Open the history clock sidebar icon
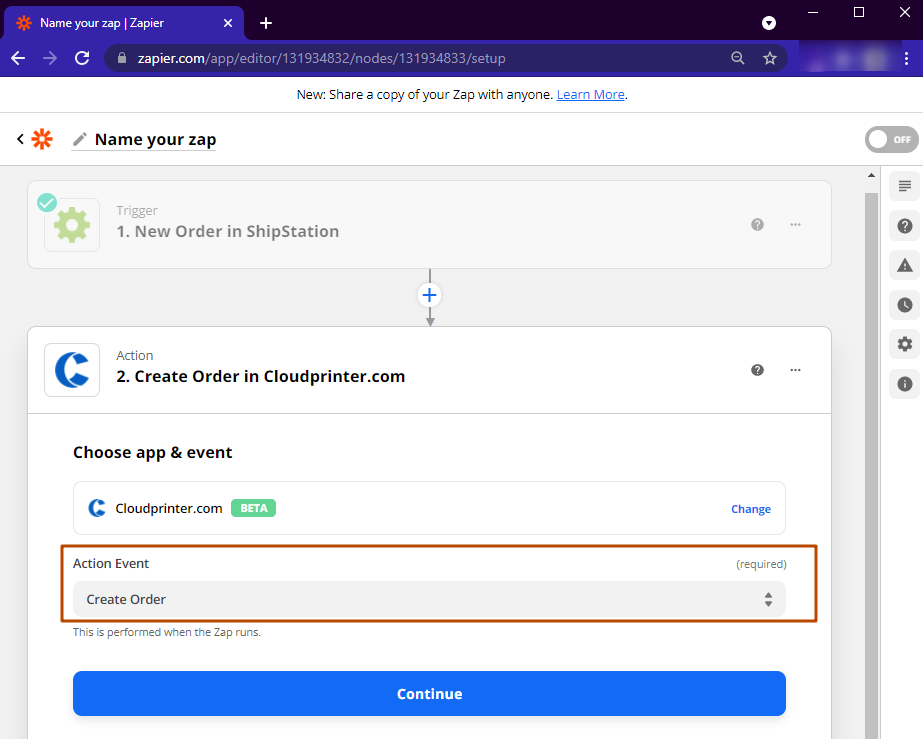Screen dimensions: 923x739 (905, 305)
